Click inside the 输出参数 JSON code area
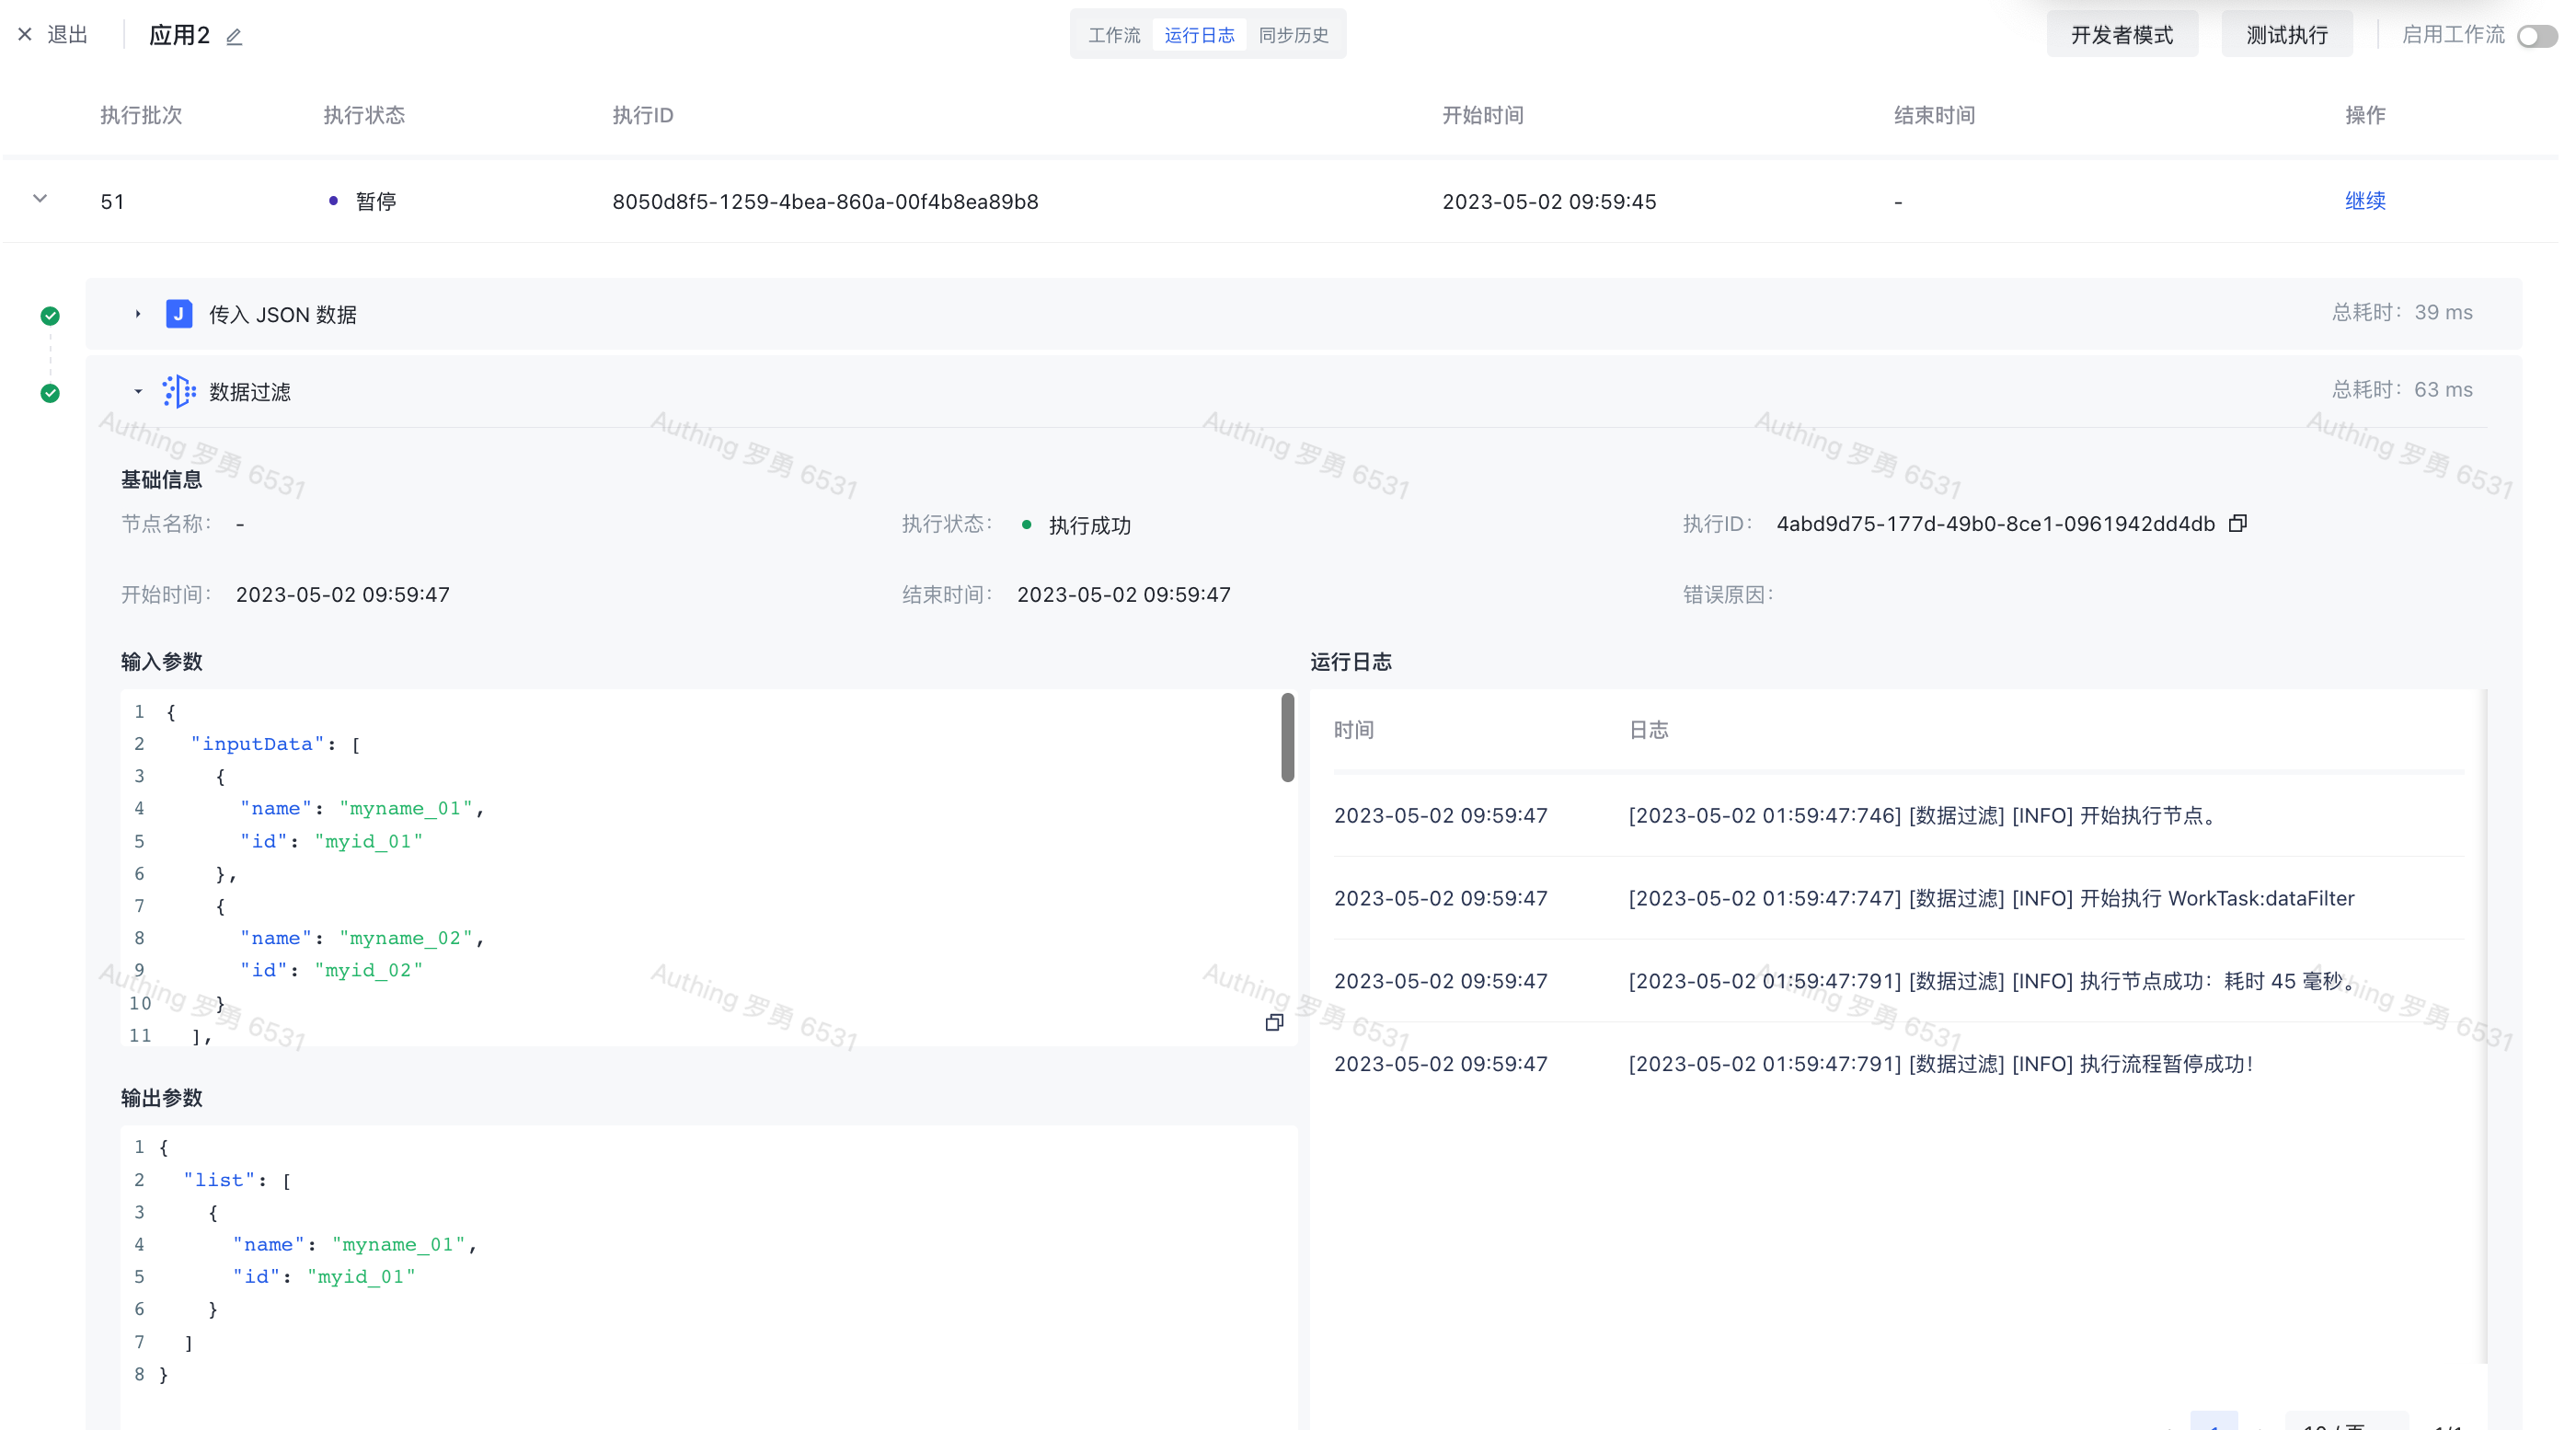The image size is (2576, 1430). 700,1260
